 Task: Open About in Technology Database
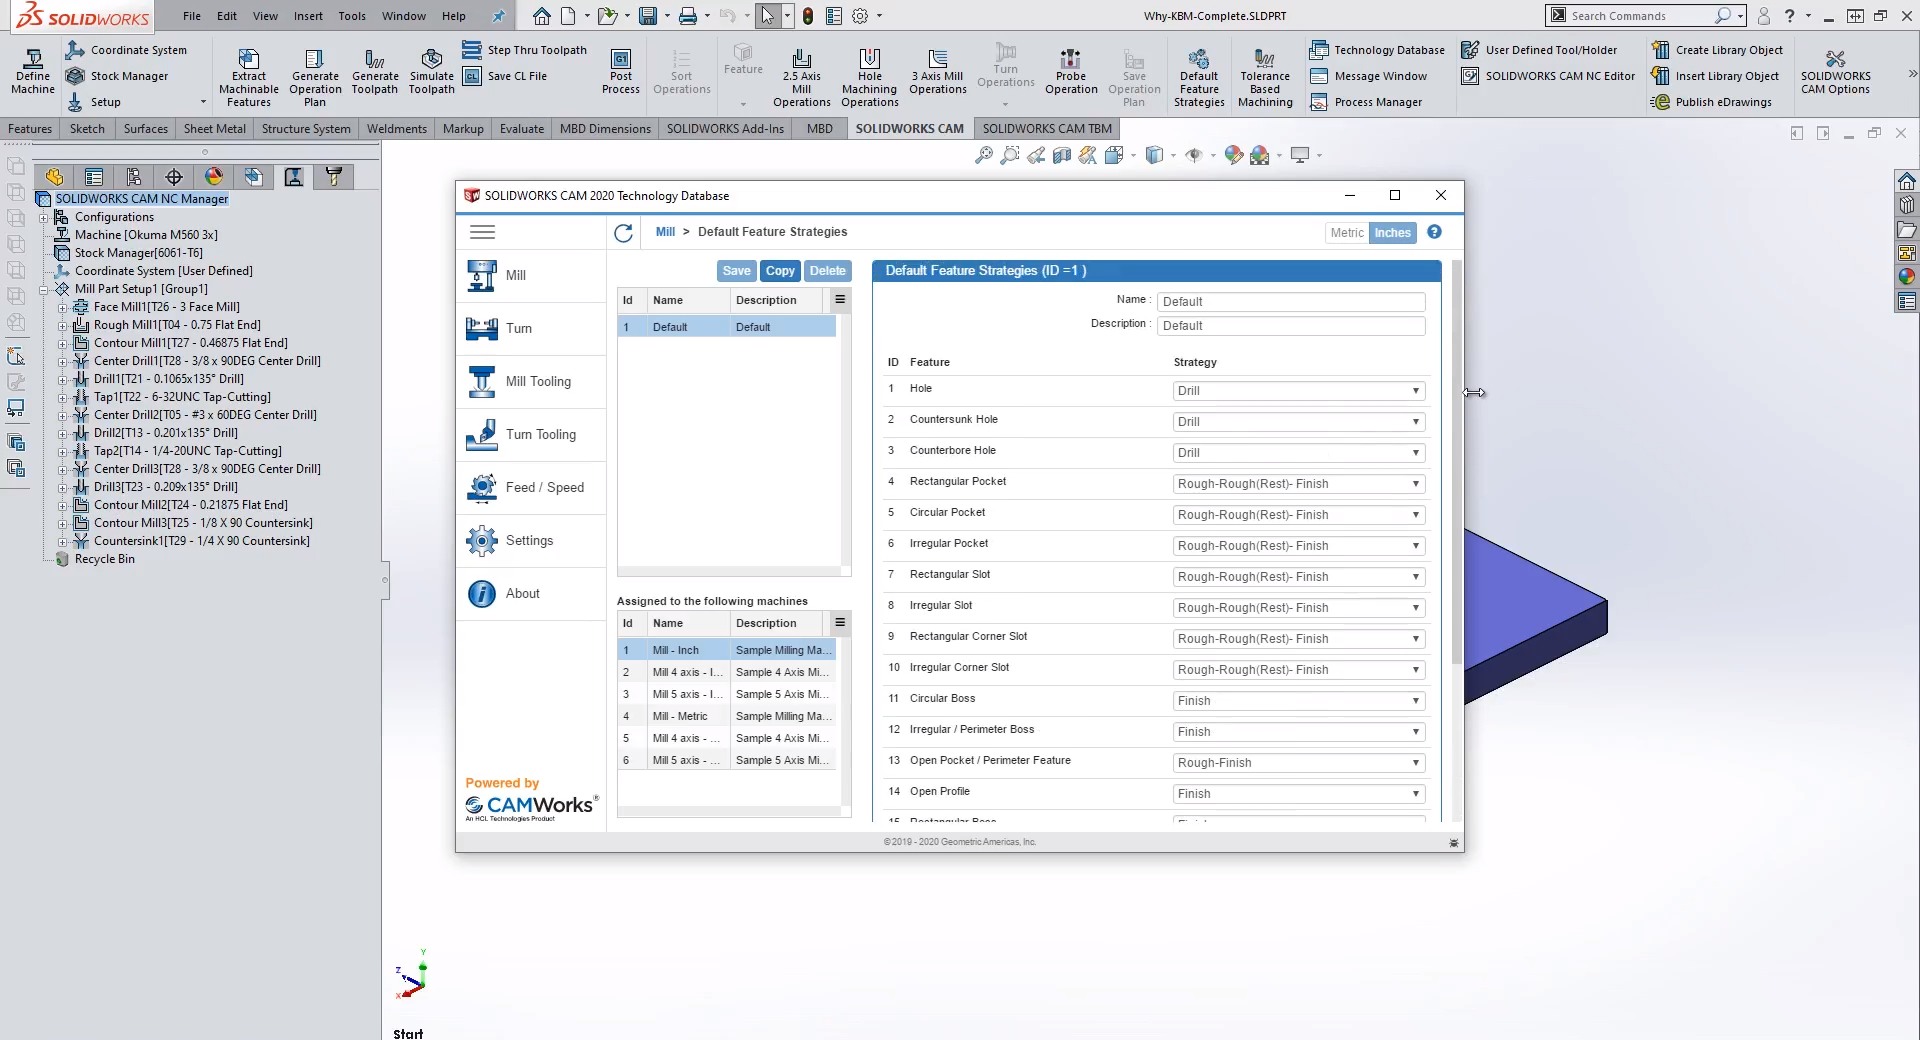[x=532, y=594]
